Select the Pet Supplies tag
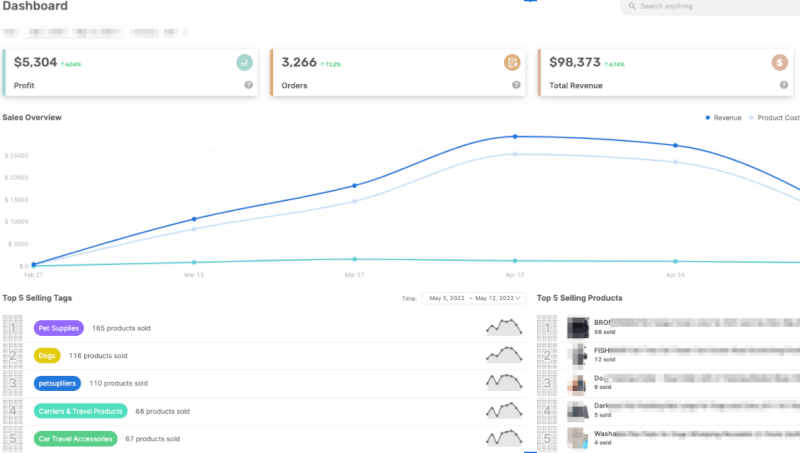800x453 pixels. [x=59, y=328]
